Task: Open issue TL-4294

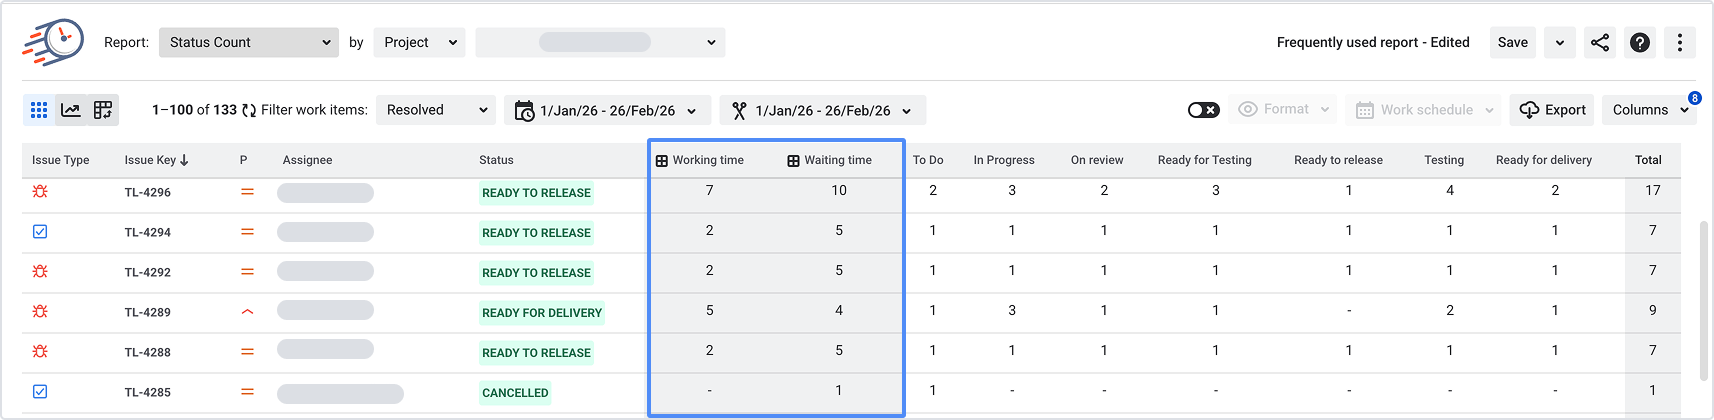Action: 148,232
